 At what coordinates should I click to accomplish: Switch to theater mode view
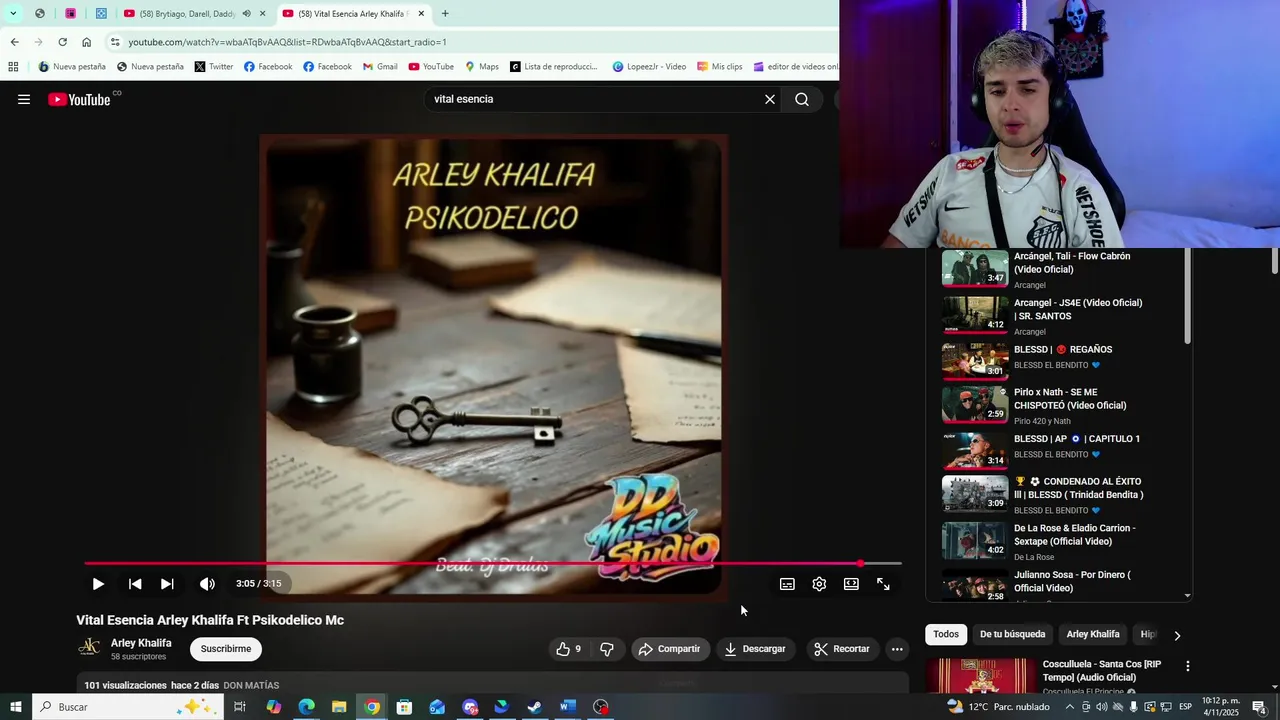851,584
